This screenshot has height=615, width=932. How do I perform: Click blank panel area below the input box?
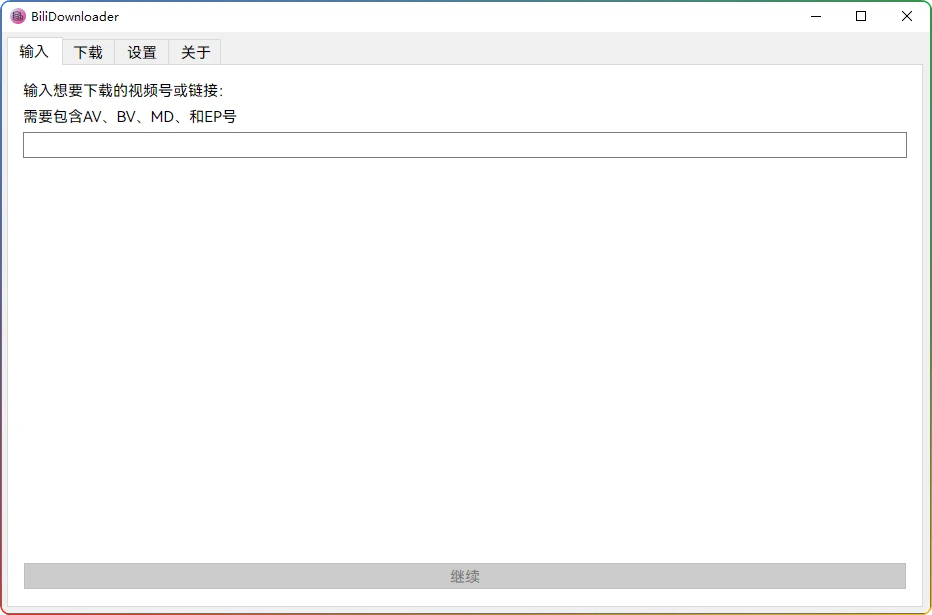click(x=464, y=350)
